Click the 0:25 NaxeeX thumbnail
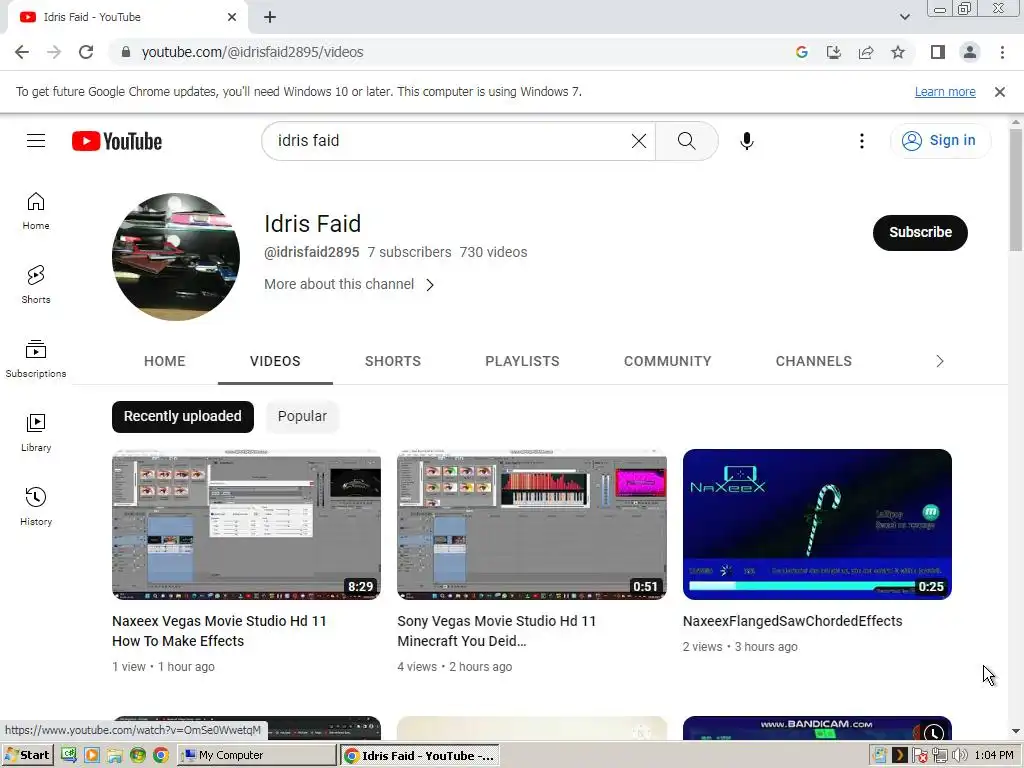 pyautogui.click(x=817, y=524)
